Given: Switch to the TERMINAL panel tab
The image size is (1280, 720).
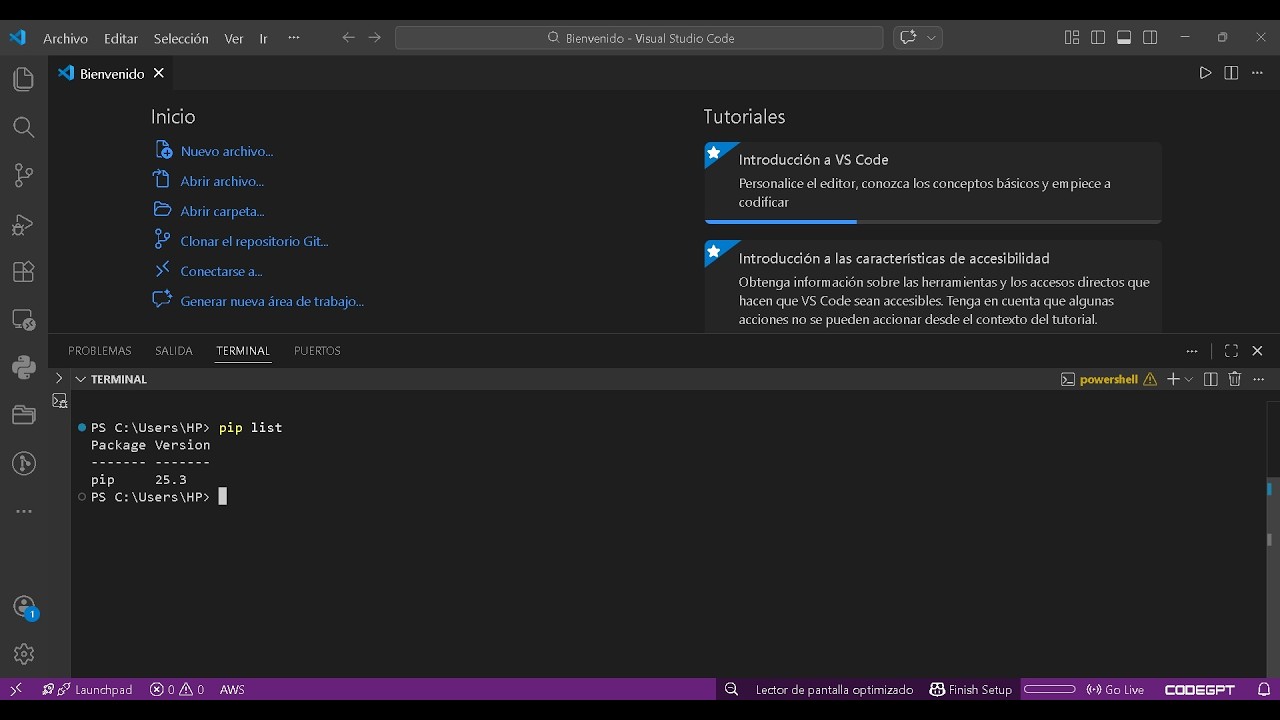Looking at the screenshot, I should tap(243, 351).
